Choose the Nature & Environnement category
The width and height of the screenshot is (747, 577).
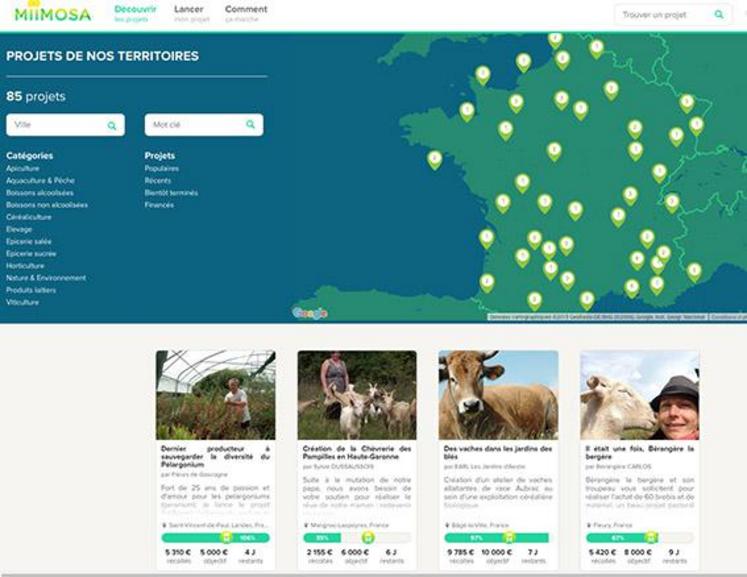[x=46, y=278]
